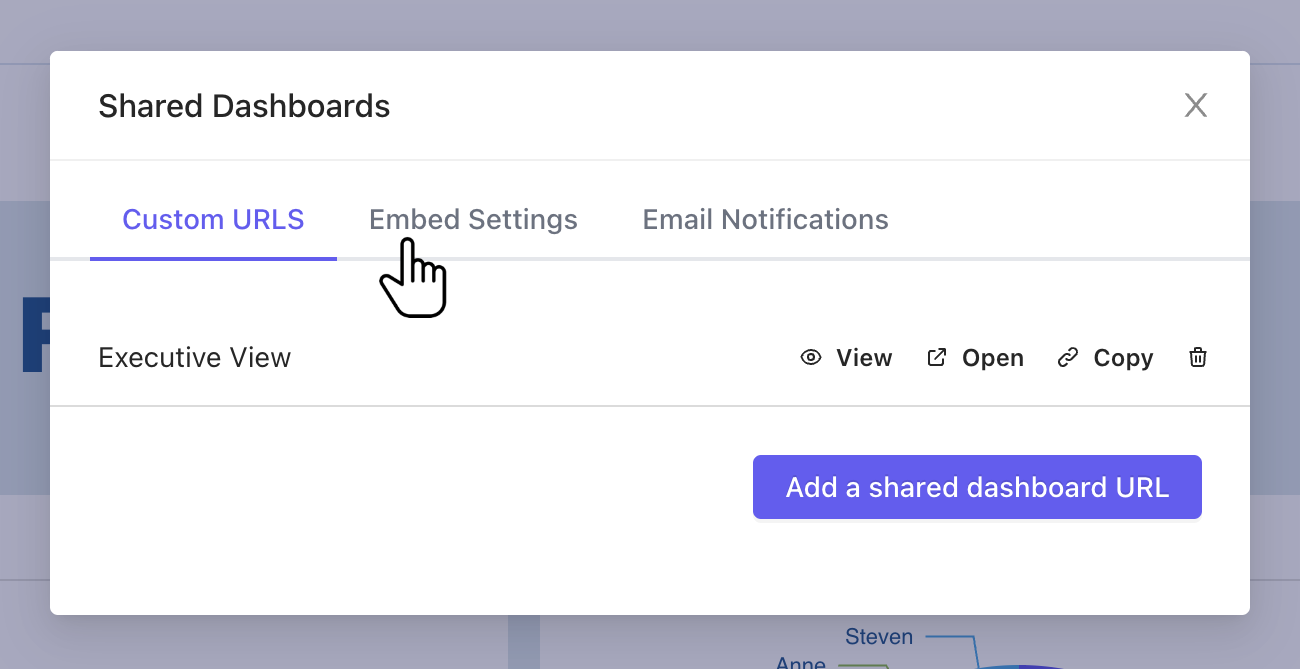Click Add a shared dashboard URL
This screenshot has width=1300, height=669.
(977, 488)
